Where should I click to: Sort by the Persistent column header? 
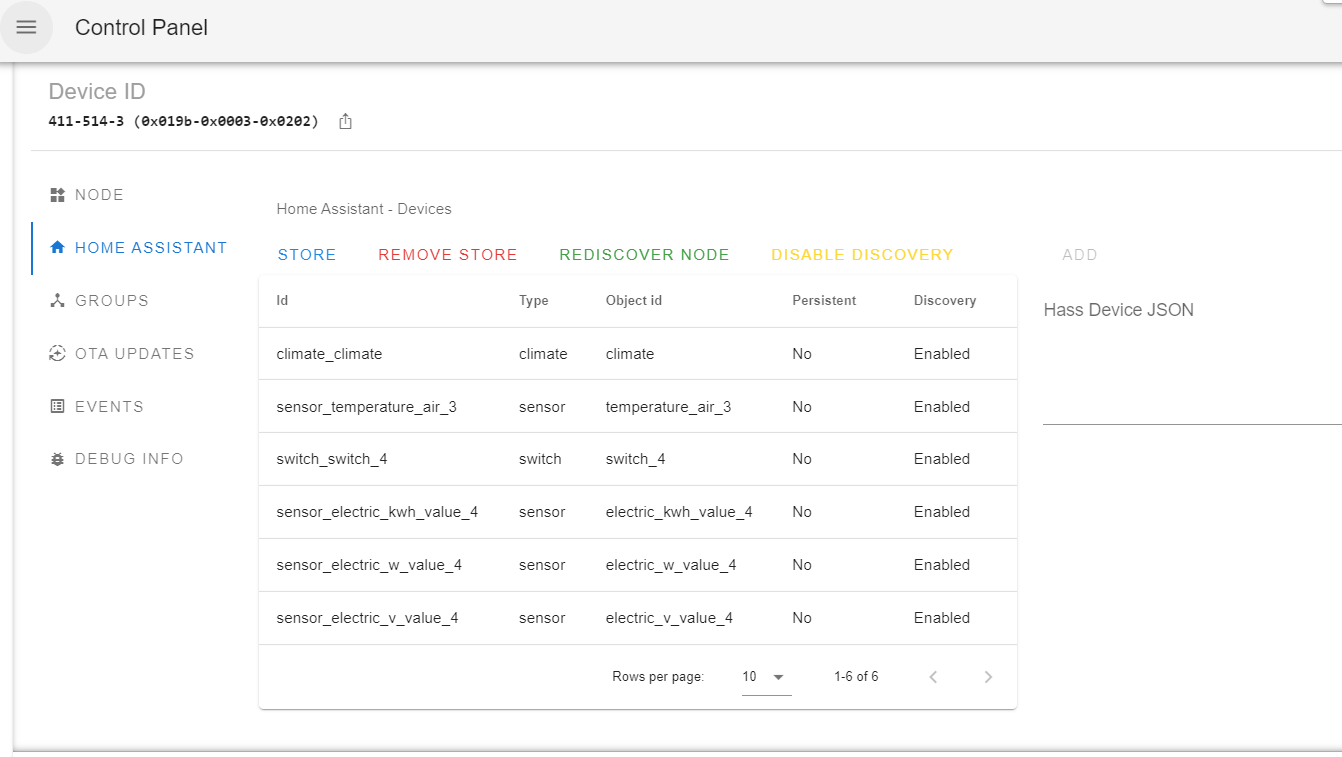824,300
